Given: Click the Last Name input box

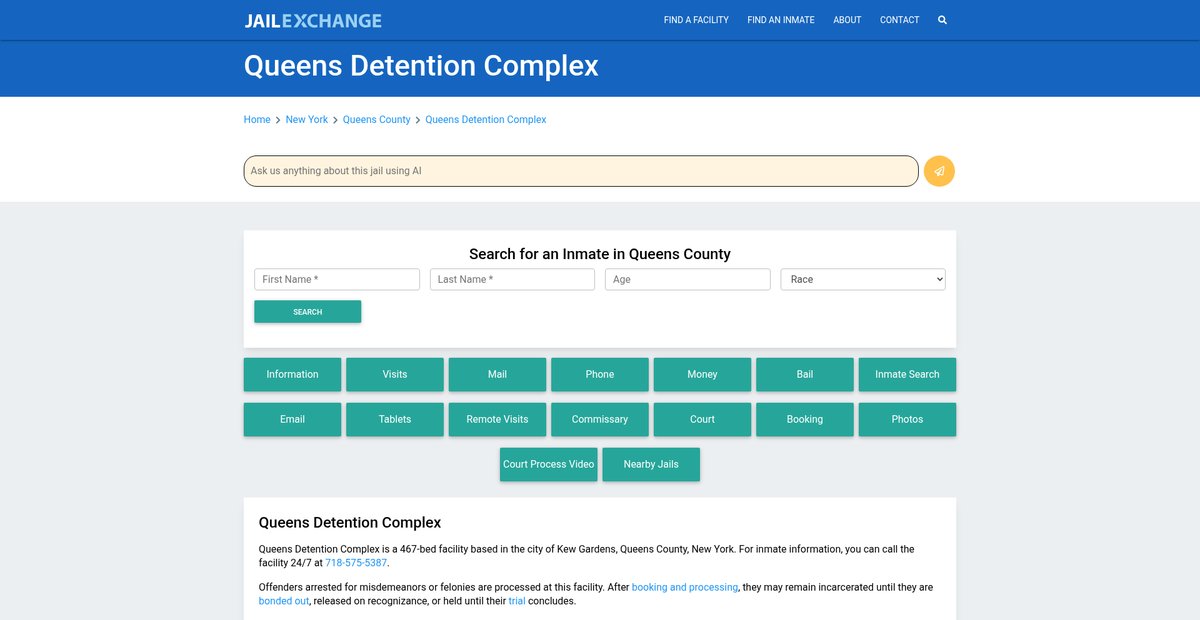Looking at the screenshot, I should click(512, 280).
